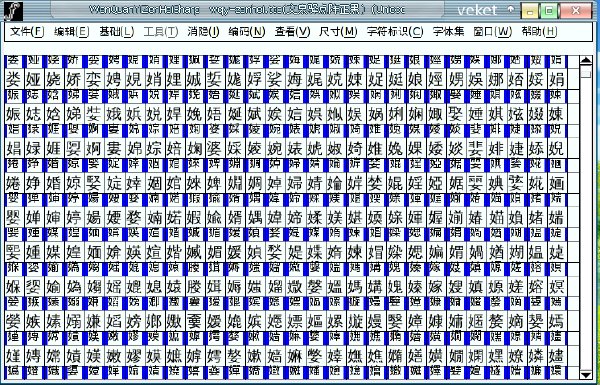The width and height of the screenshot is (600, 385).
Task: Select the 嫦 glyph cell
Action: pyautogui.click(x=54, y=356)
